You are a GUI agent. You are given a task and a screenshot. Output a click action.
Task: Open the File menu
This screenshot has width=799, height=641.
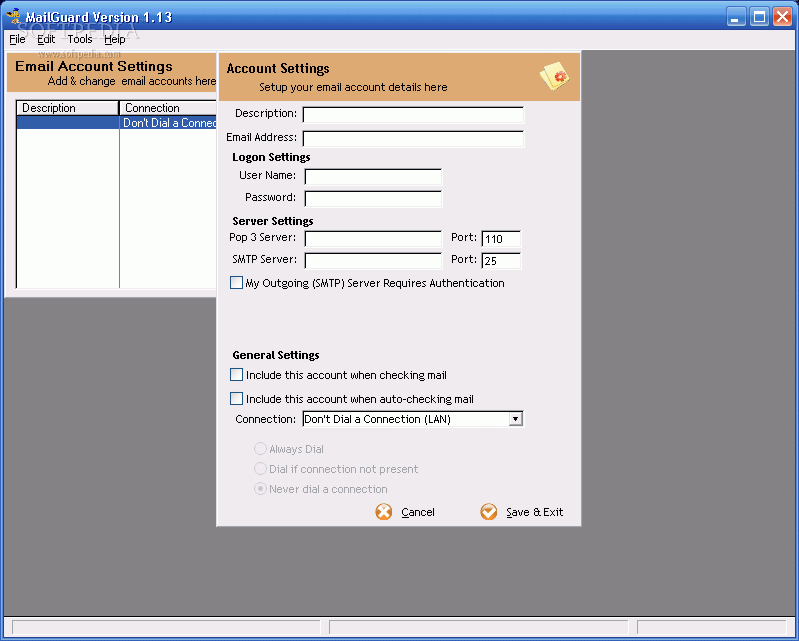17,39
